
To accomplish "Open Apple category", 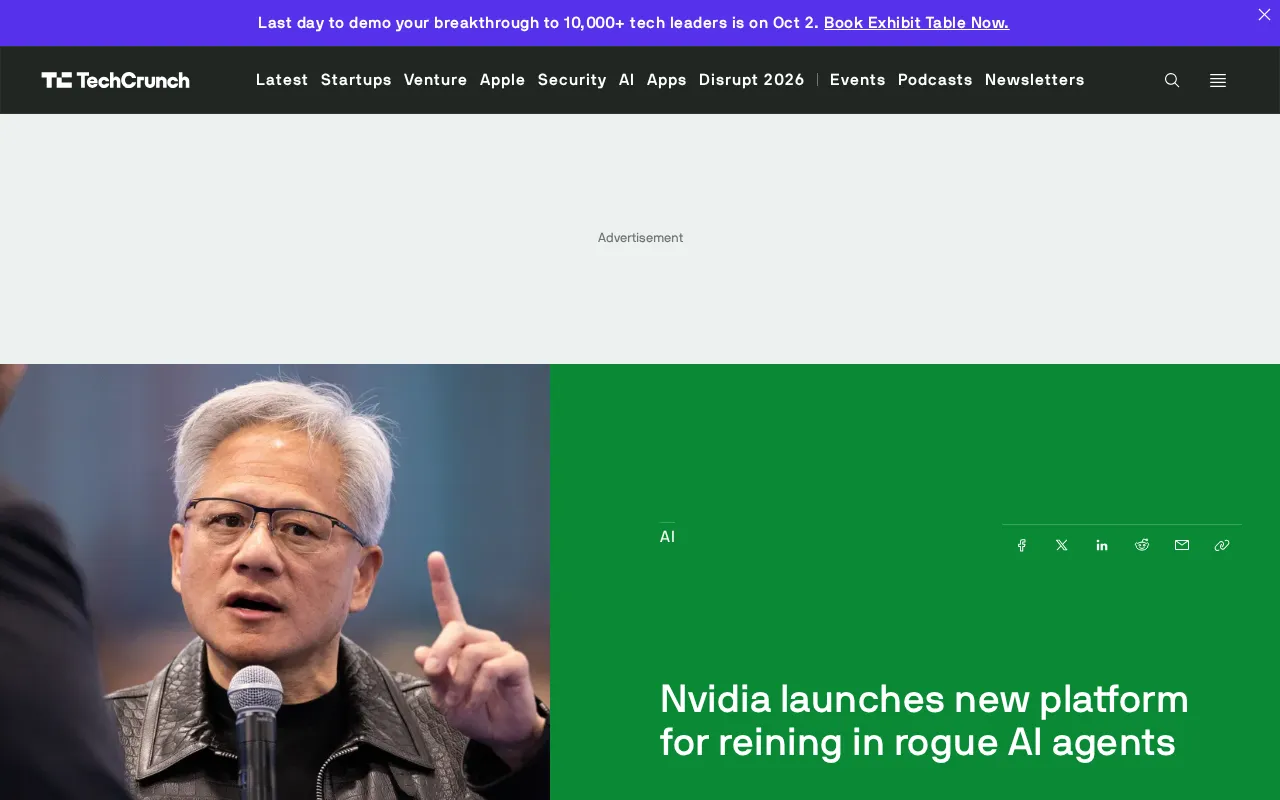I will coord(502,80).
